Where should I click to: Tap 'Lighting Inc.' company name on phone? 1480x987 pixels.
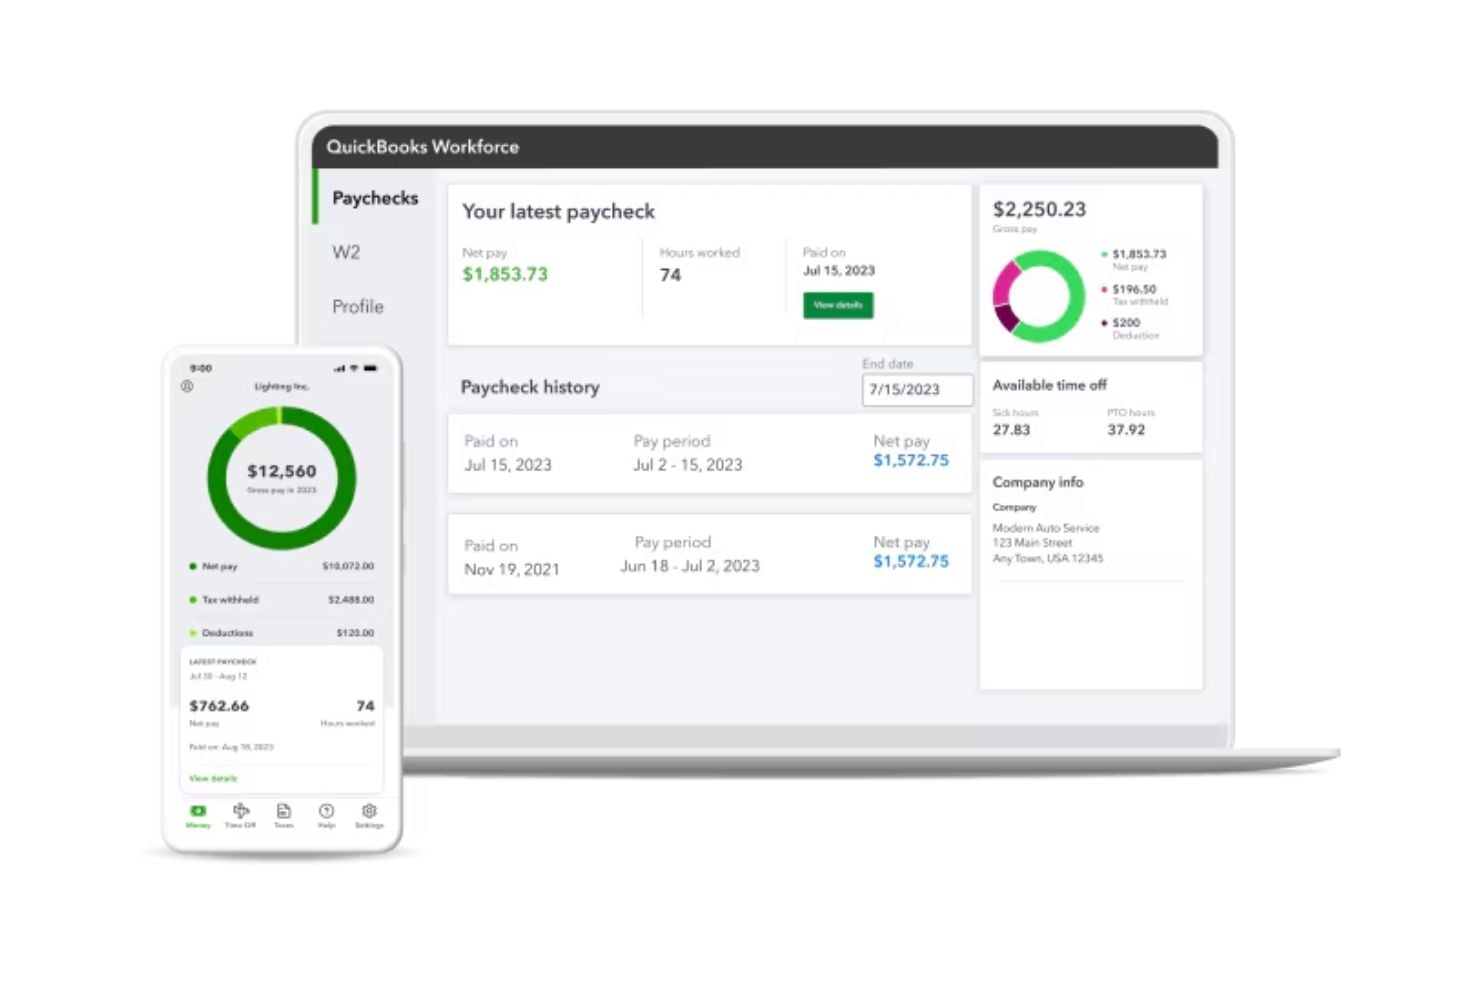tap(282, 386)
